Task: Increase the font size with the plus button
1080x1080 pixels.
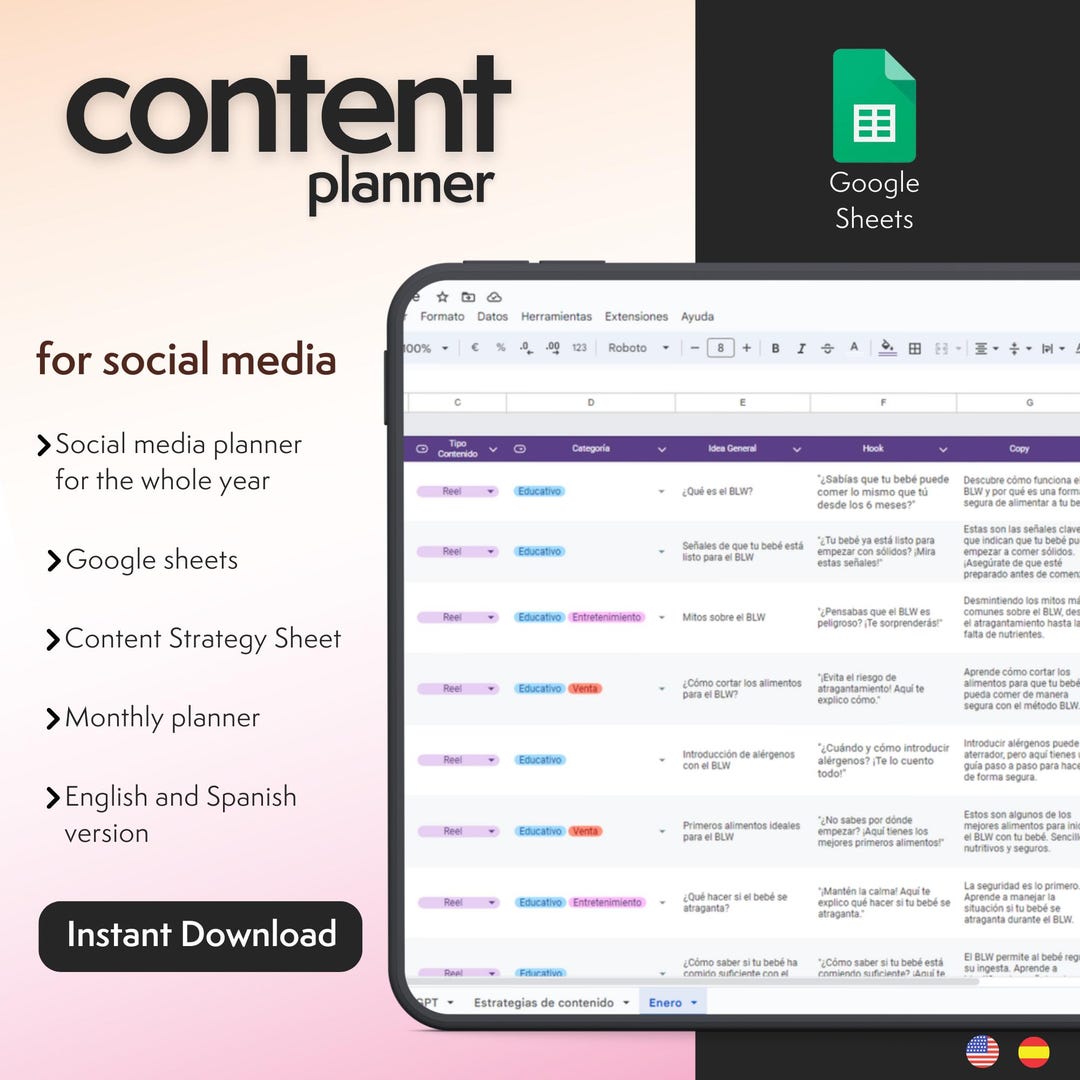Action: pos(745,348)
